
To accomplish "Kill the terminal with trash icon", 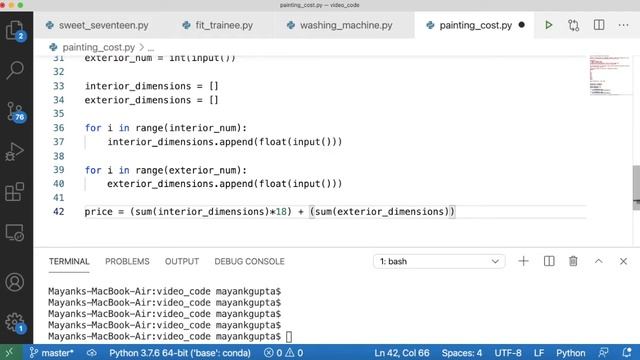I will pos(573,261).
